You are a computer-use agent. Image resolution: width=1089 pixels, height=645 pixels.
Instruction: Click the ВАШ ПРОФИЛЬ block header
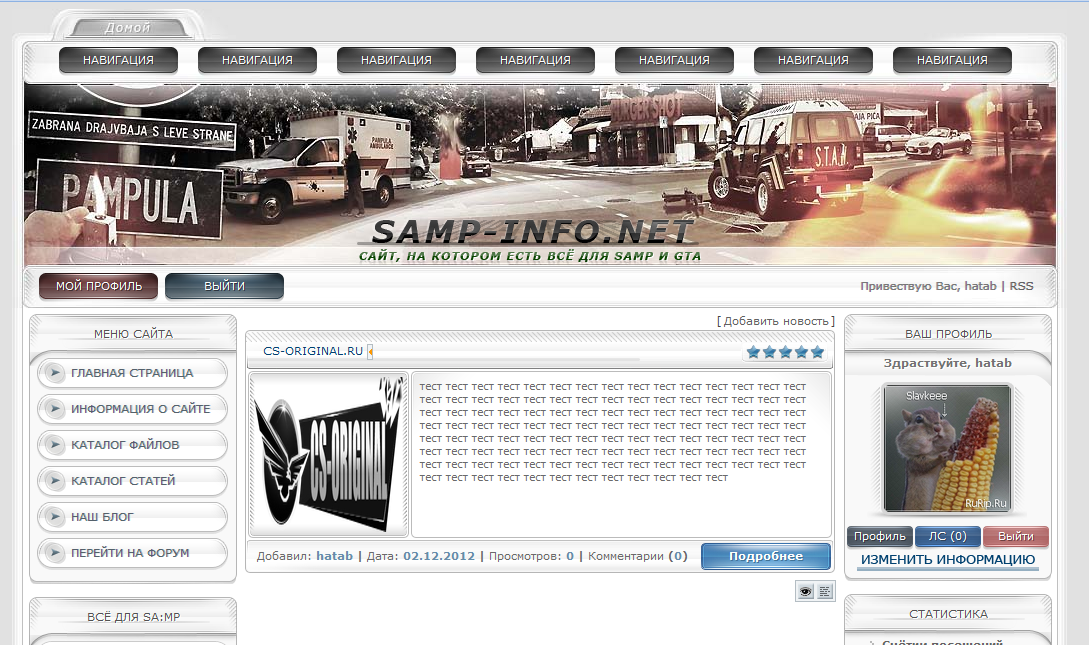[948, 334]
